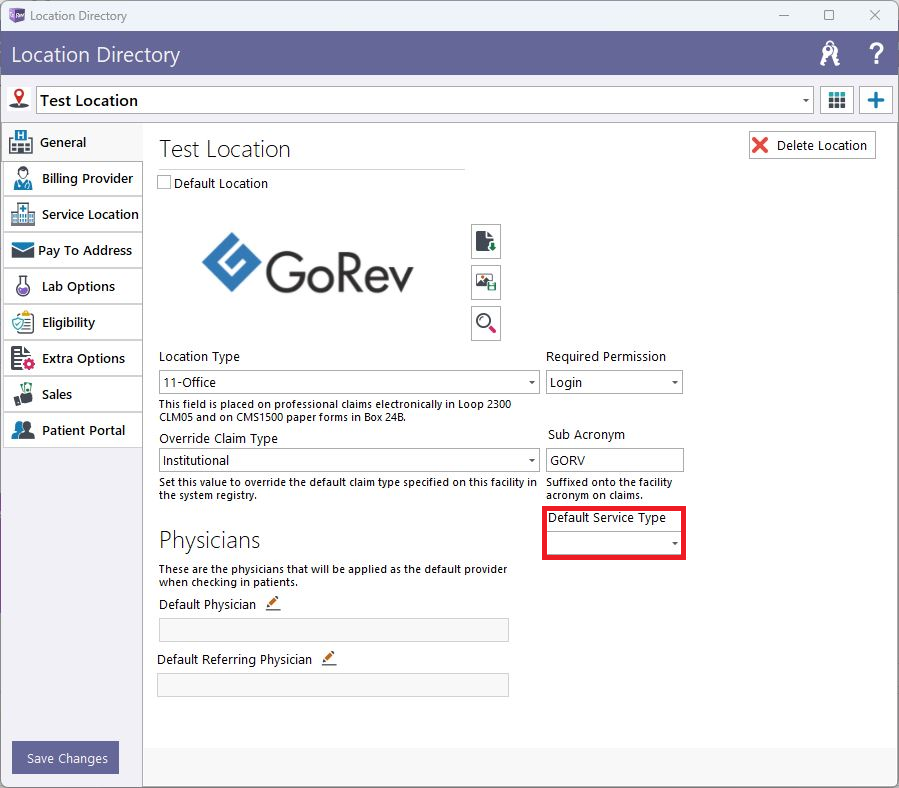Click the permissions keys icon in header
Viewport: 899px width, 788px height.
(x=830, y=54)
